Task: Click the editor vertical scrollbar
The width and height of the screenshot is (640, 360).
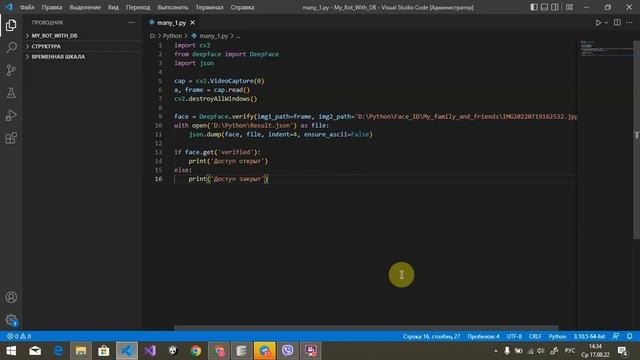Action: pos(636,140)
